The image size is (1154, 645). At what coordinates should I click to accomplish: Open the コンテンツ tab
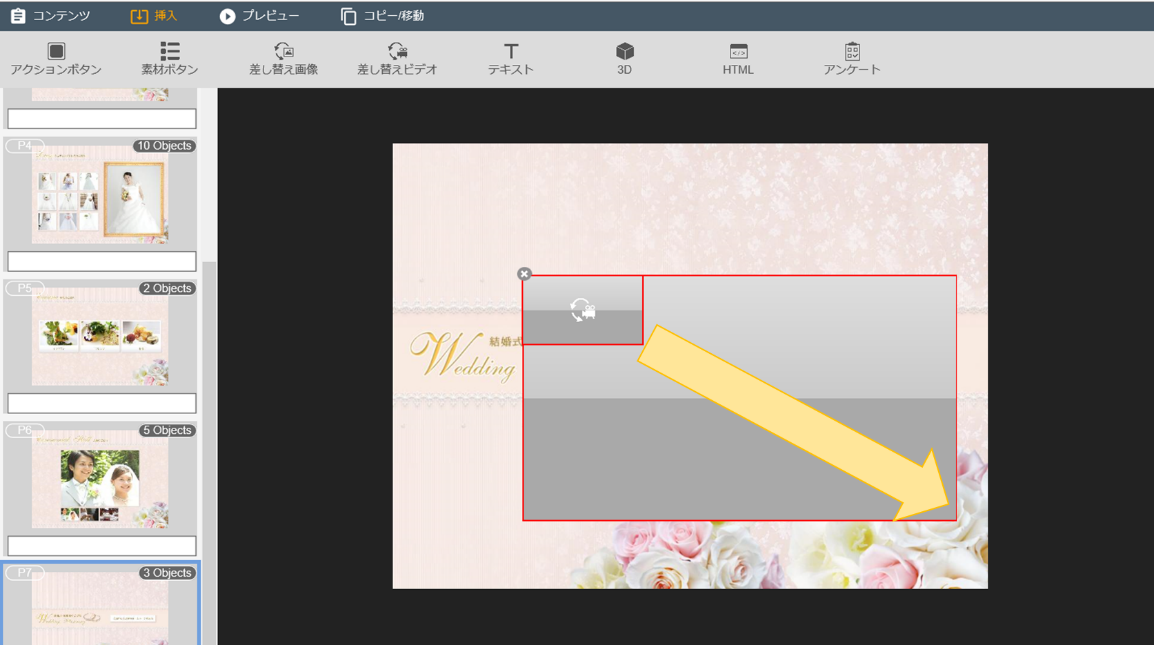pos(50,16)
